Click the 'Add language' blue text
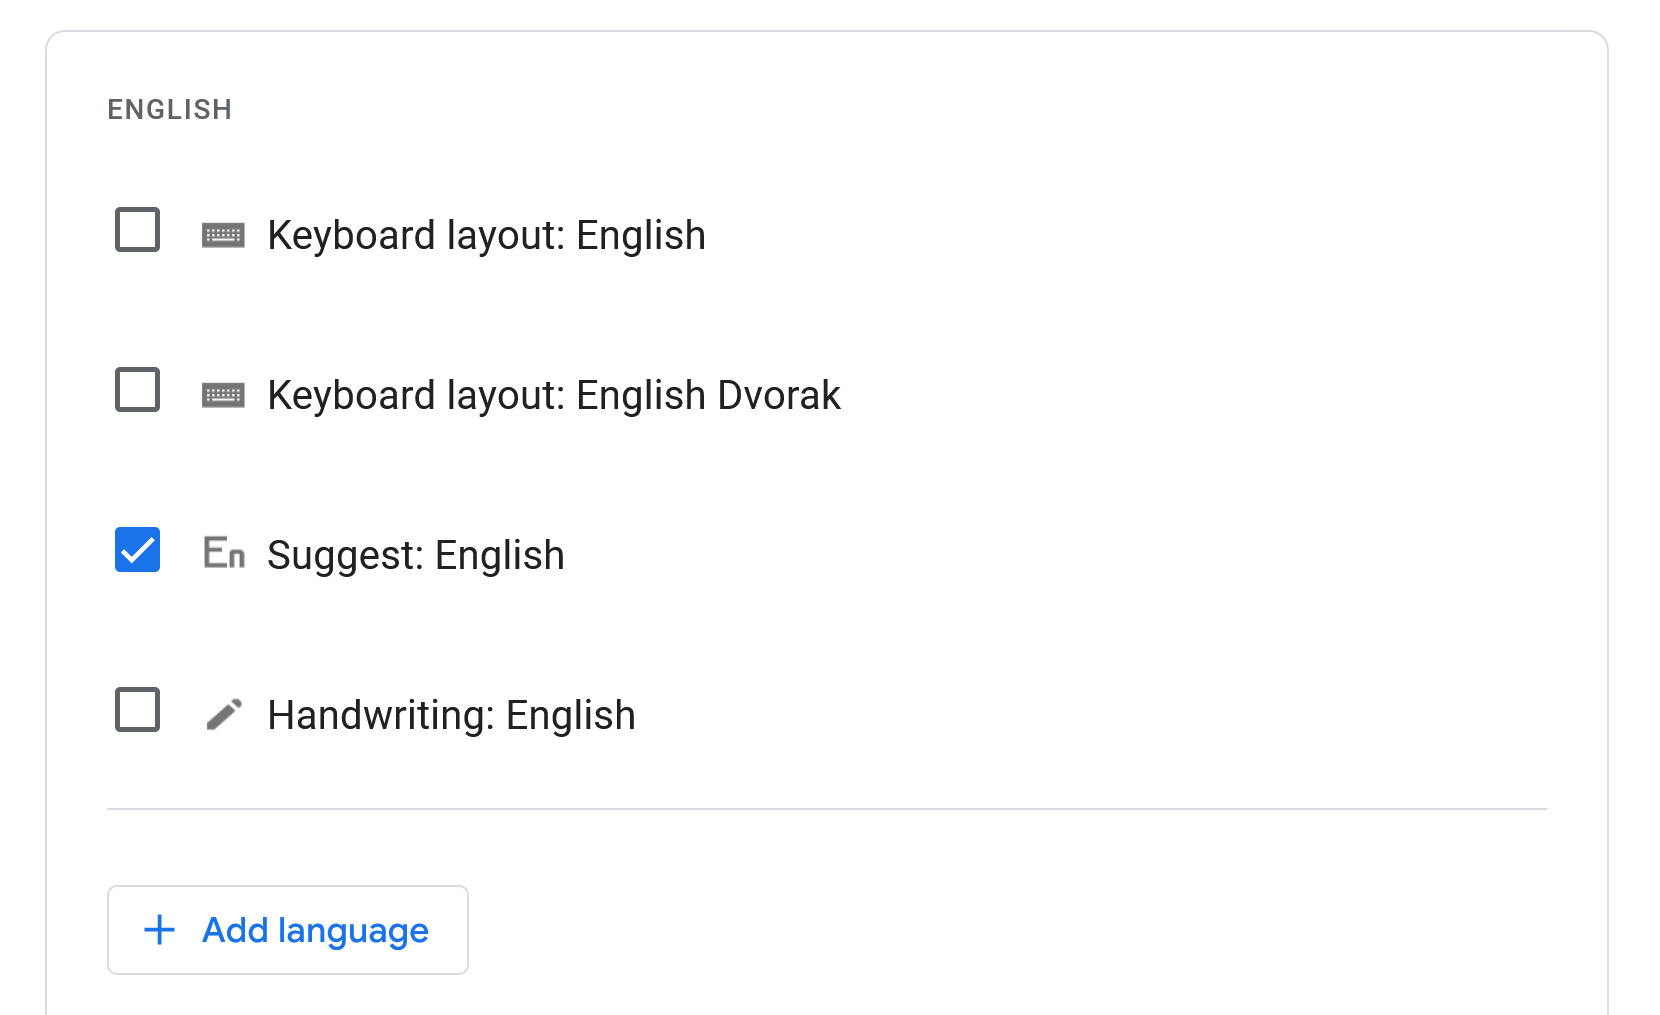Image resolution: width=1660 pixels, height=1015 pixels. tap(315, 931)
